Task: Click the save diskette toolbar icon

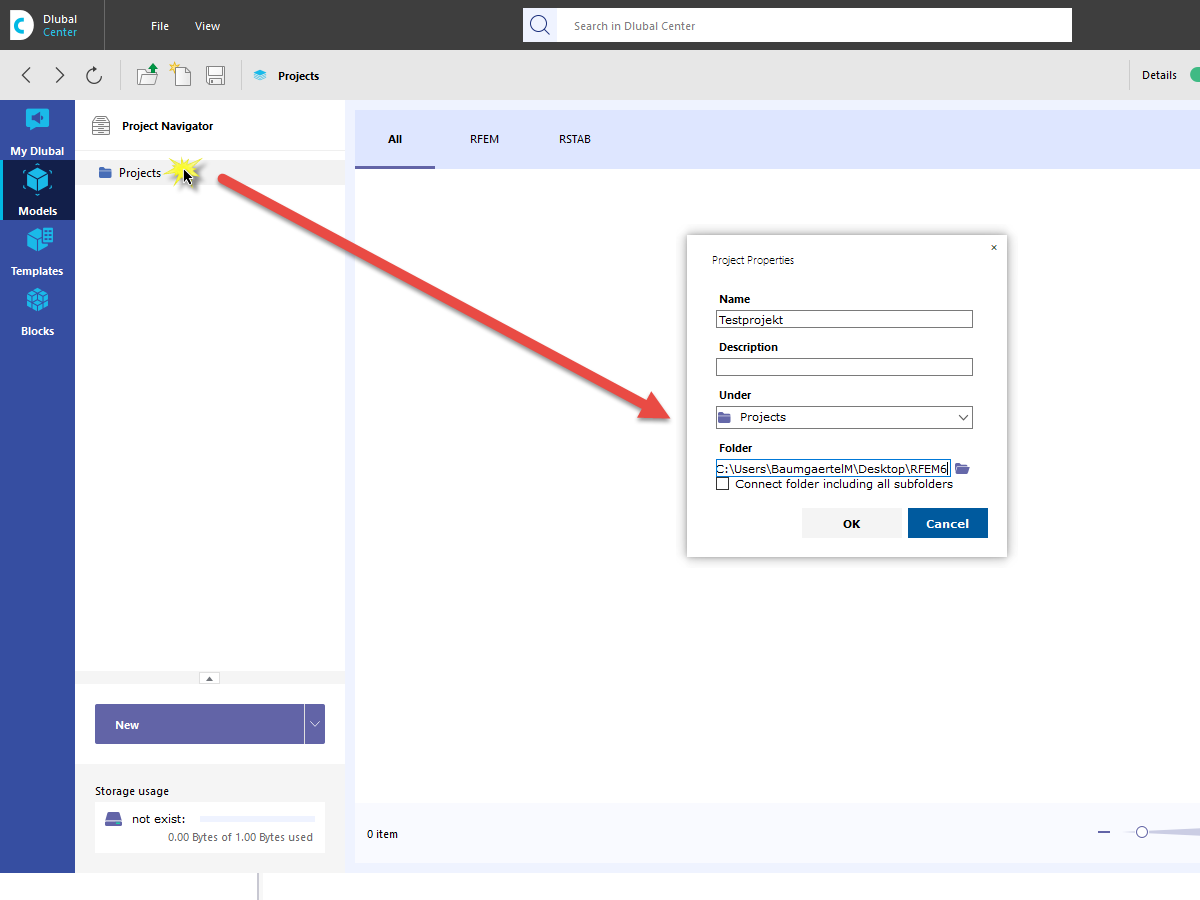Action: click(x=215, y=75)
